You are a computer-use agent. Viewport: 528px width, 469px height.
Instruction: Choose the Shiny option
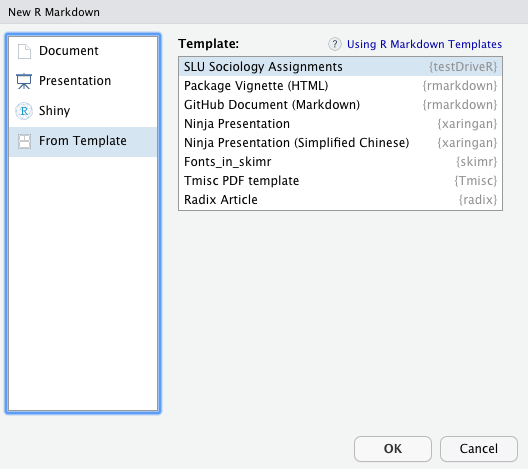pyautogui.click(x=83, y=111)
